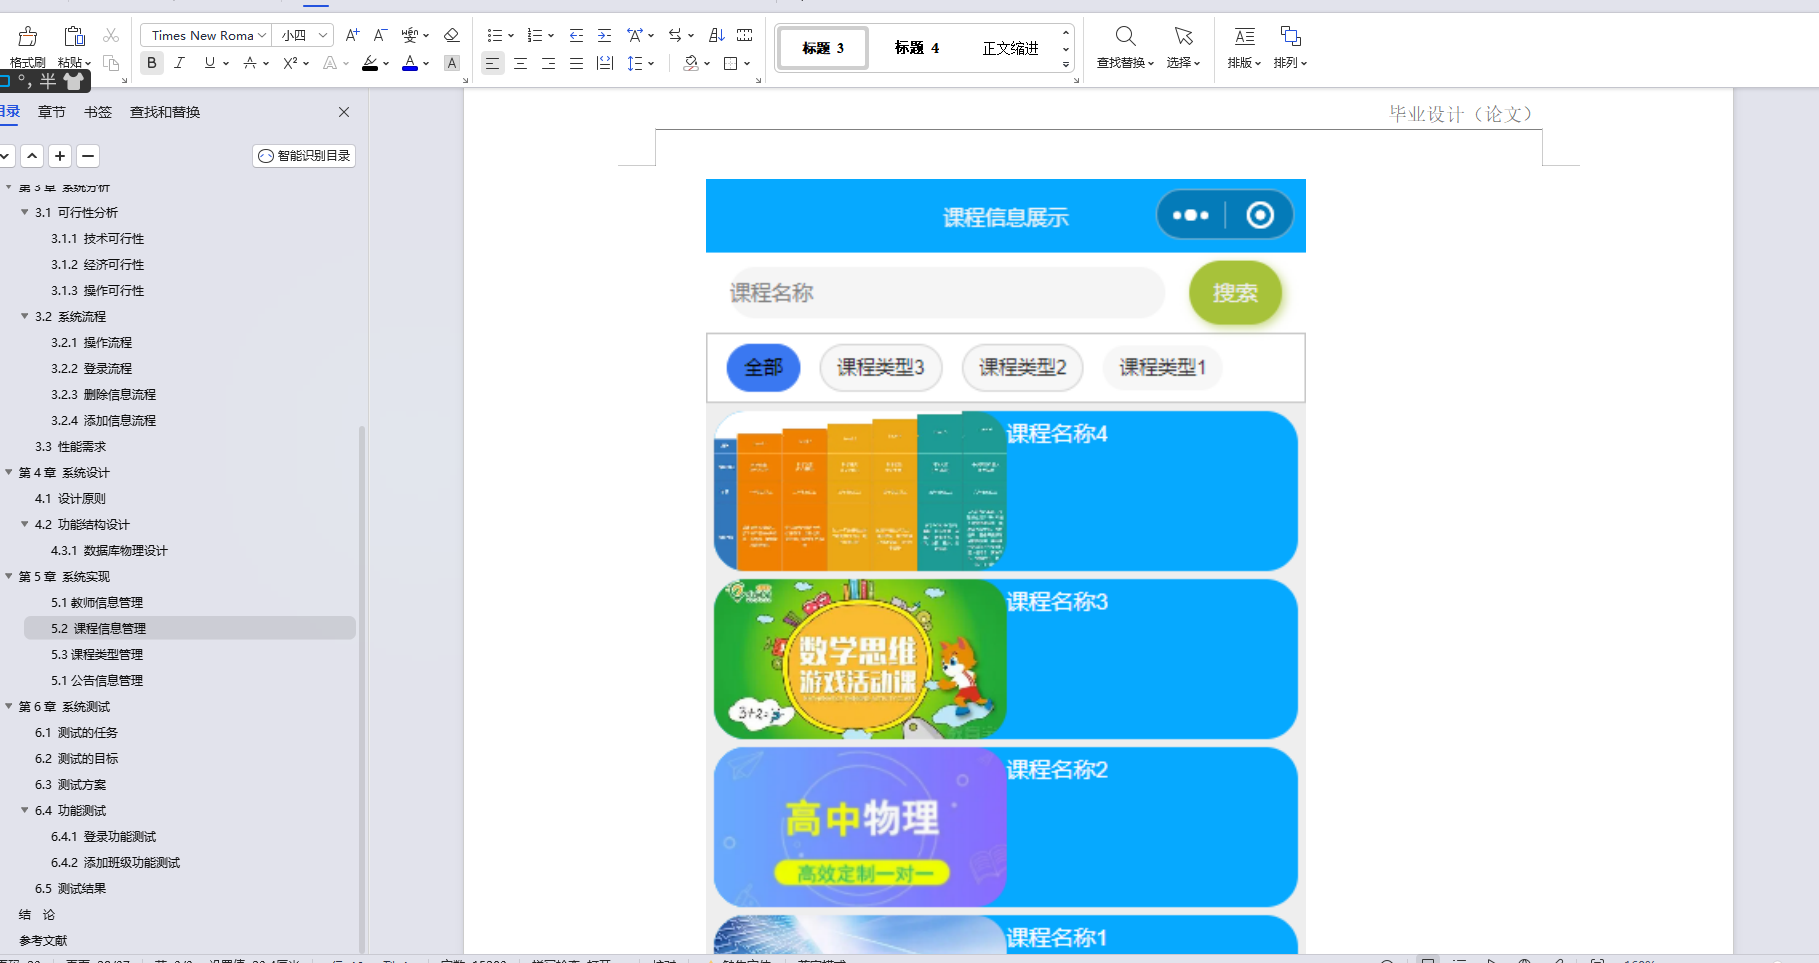Click the superscript X² icon
Viewport: 1819px width, 963px height.
point(288,63)
